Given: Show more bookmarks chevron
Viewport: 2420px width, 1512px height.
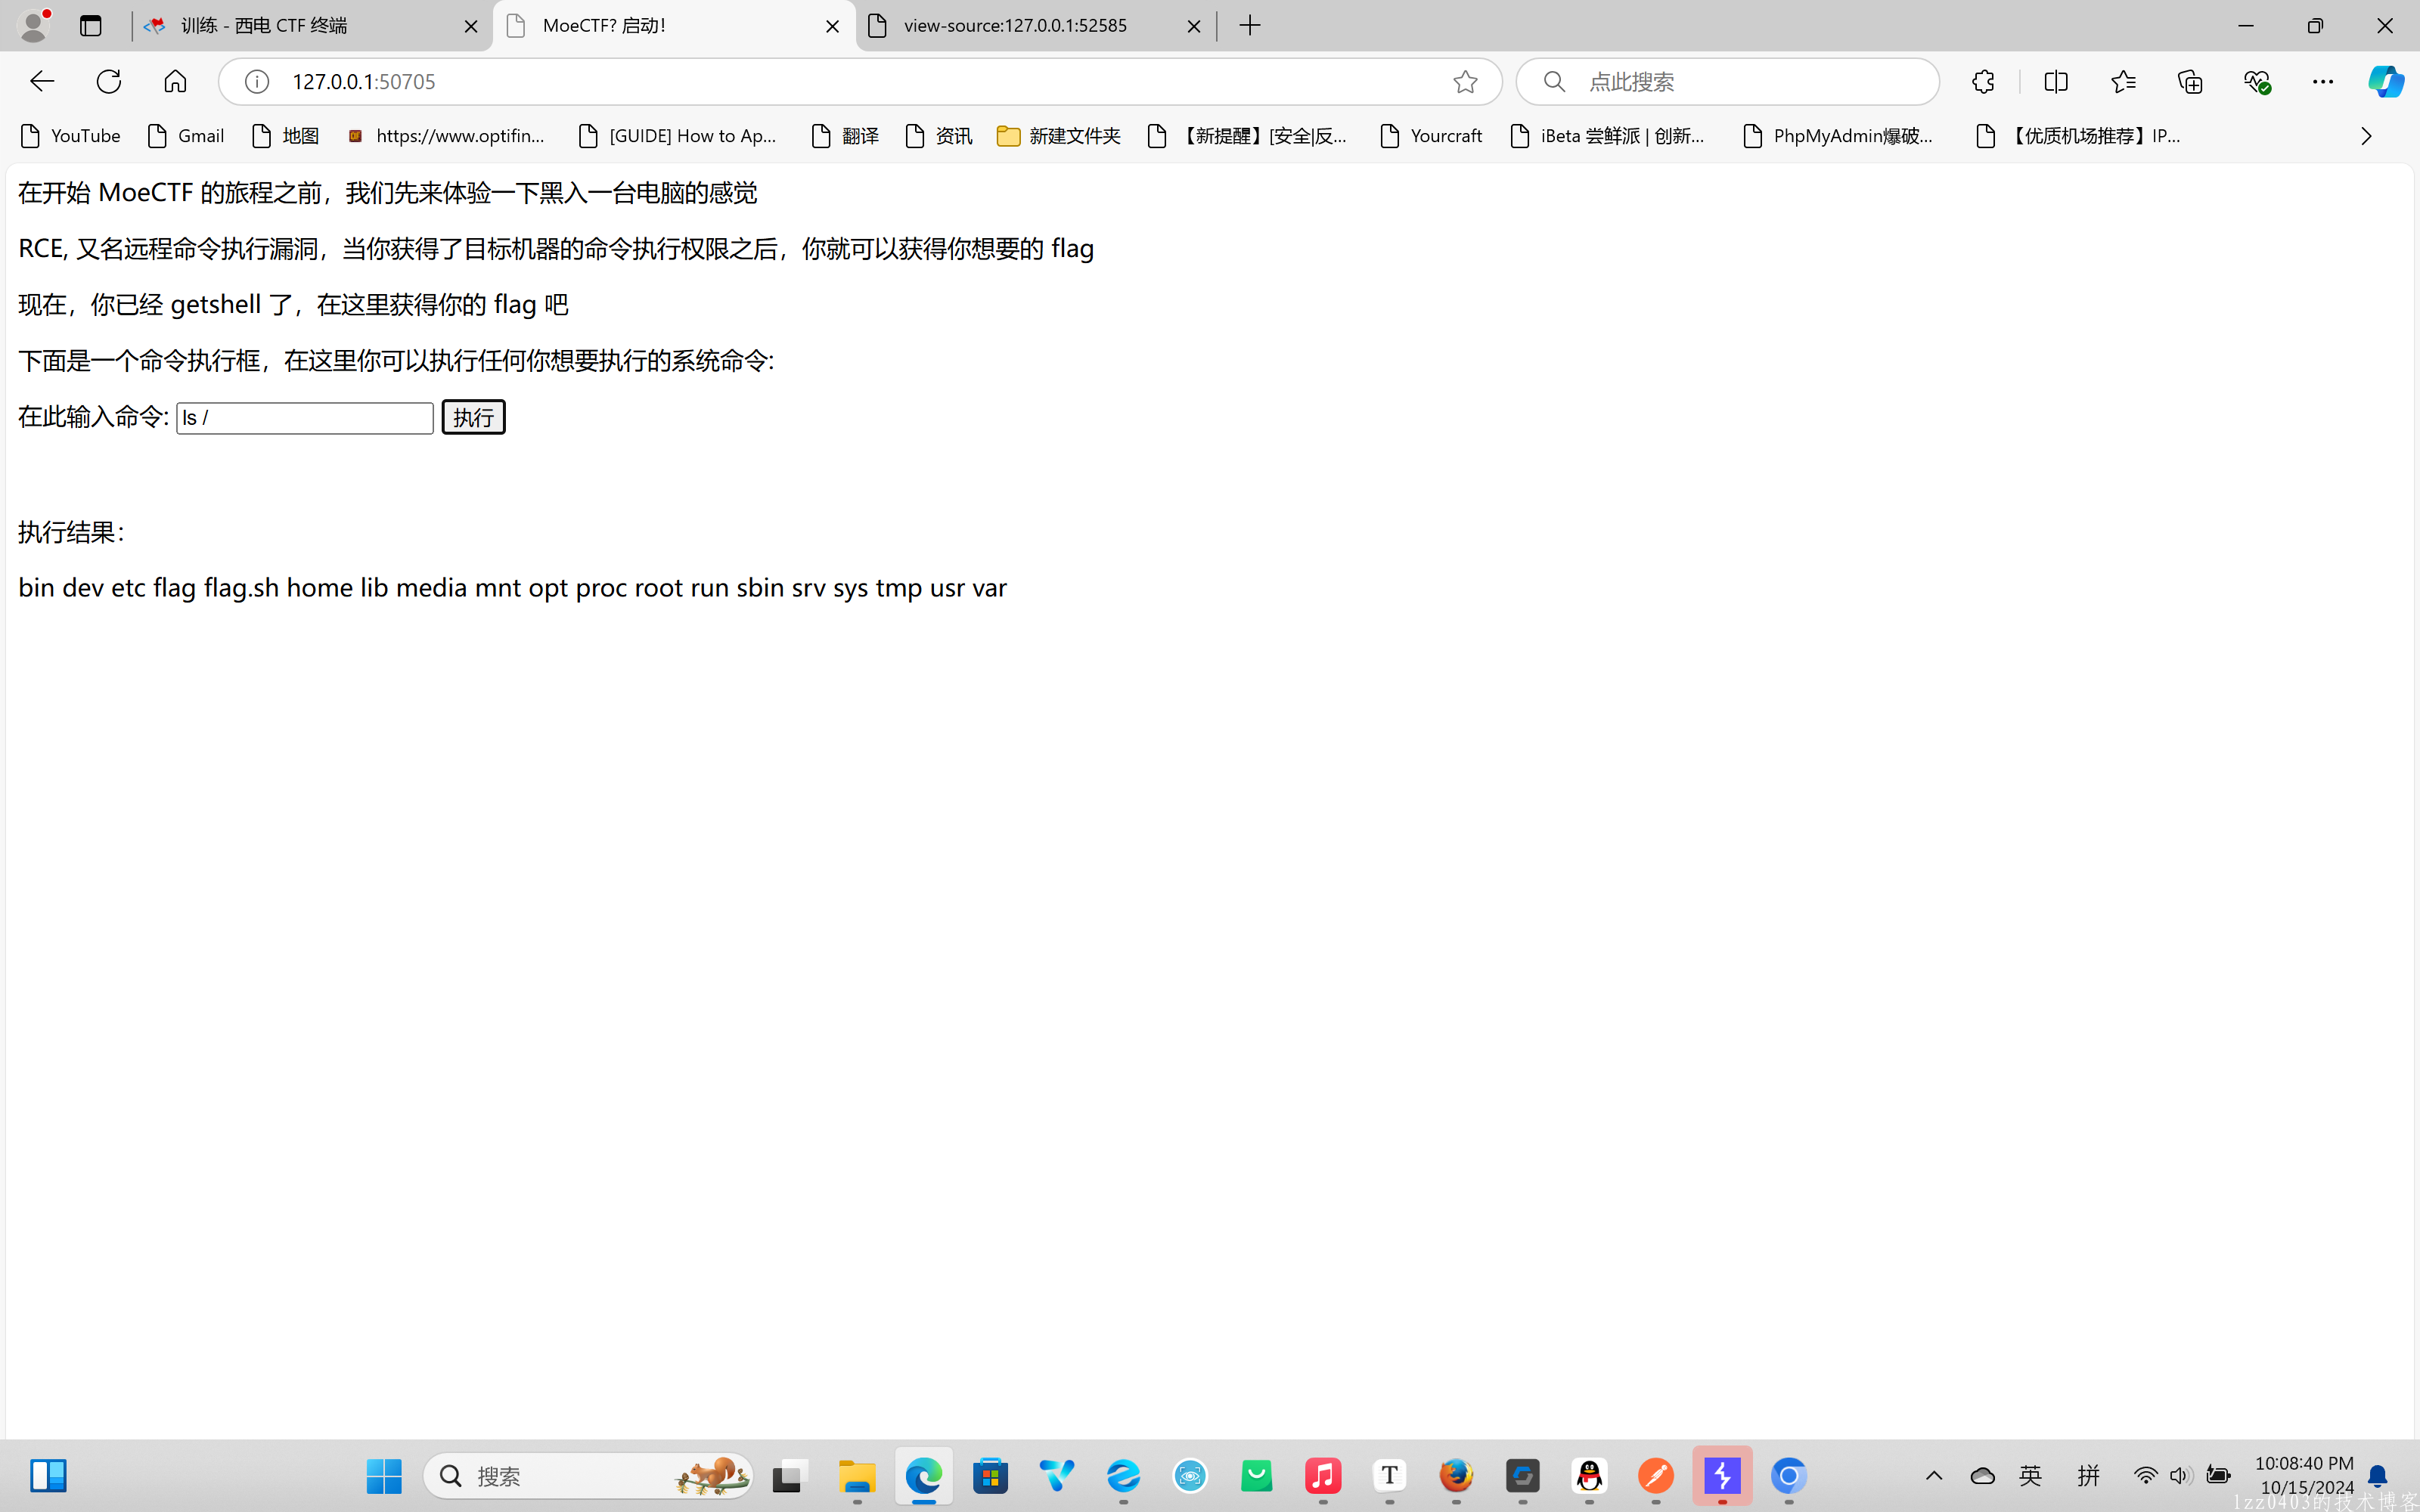Looking at the screenshot, I should (2366, 136).
